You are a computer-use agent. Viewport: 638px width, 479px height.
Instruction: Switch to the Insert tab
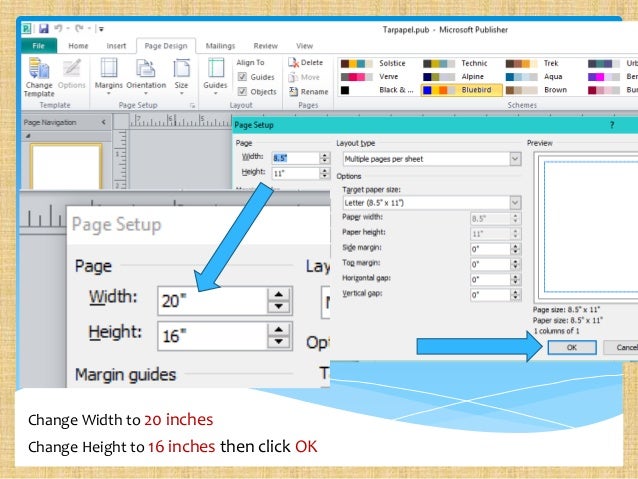(x=116, y=46)
